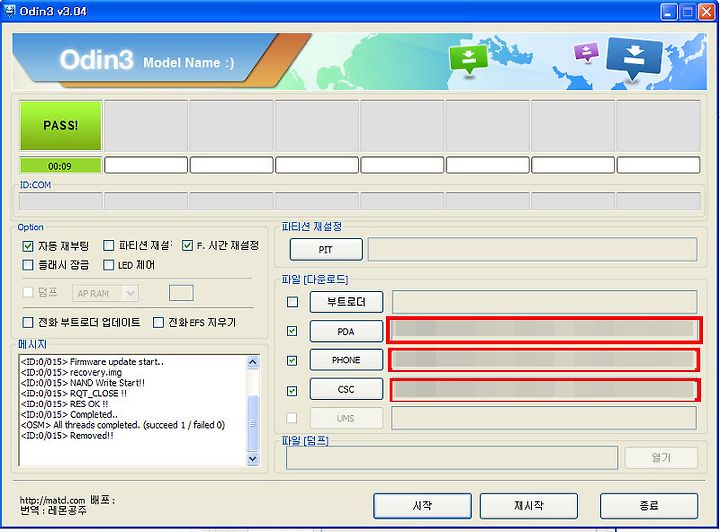Check the 전화 EFS 지우기 option
The width and height of the screenshot is (720, 532).
[x=158, y=323]
